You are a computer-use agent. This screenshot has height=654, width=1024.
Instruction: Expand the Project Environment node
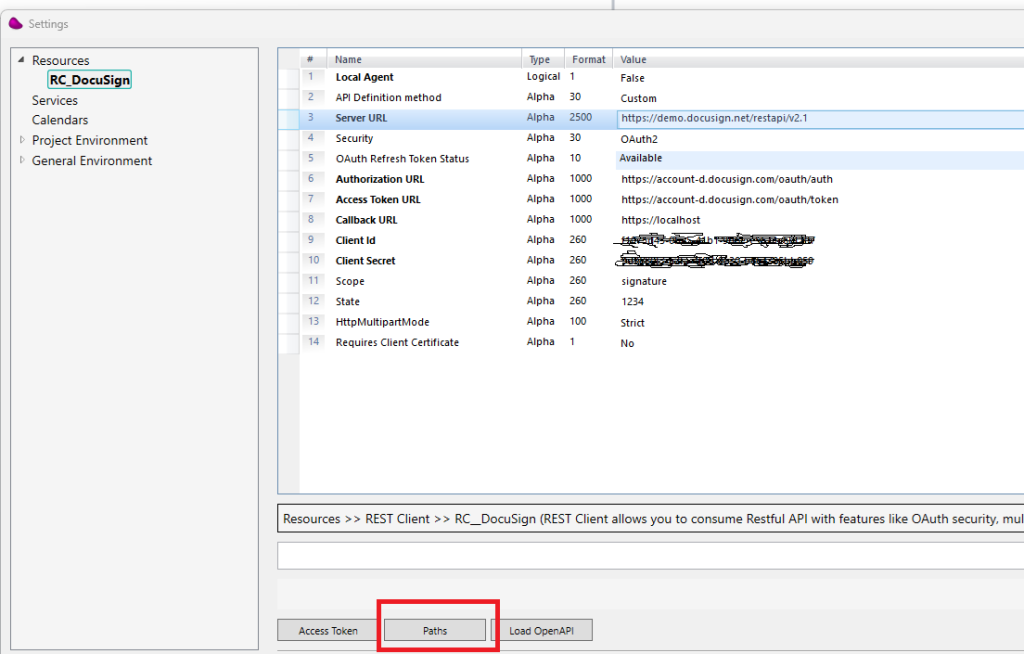(22, 140)
